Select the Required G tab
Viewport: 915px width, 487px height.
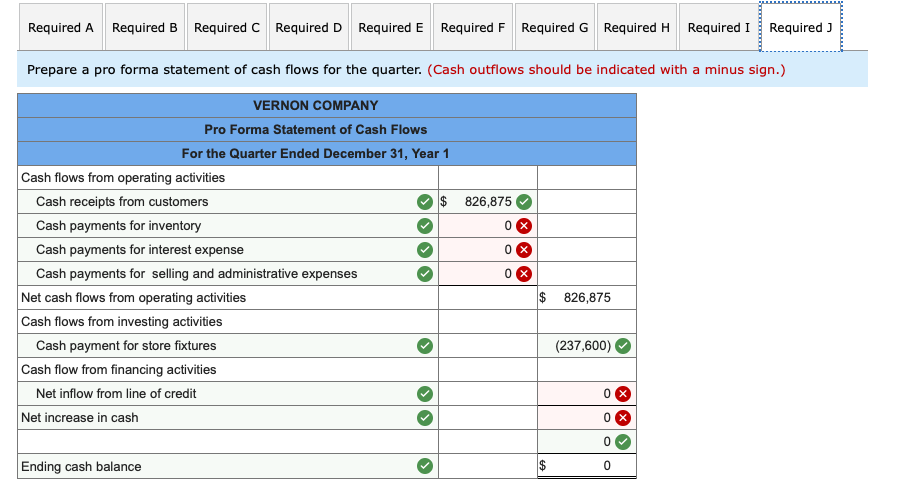(x=555, y=27)
